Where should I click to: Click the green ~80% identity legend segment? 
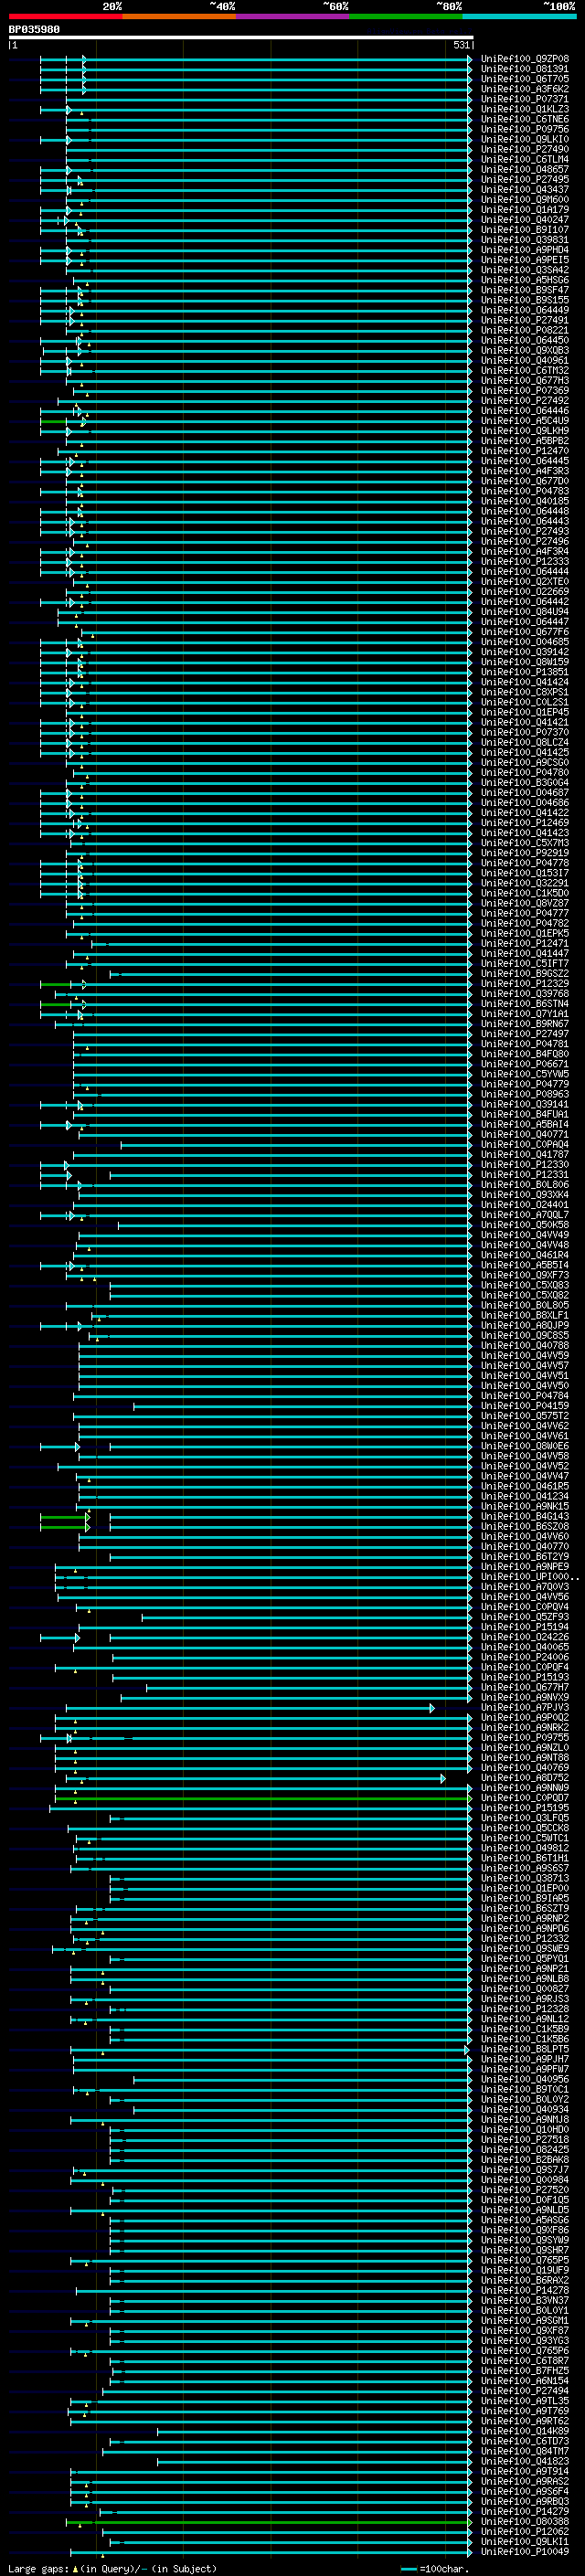tap(406, 16)
